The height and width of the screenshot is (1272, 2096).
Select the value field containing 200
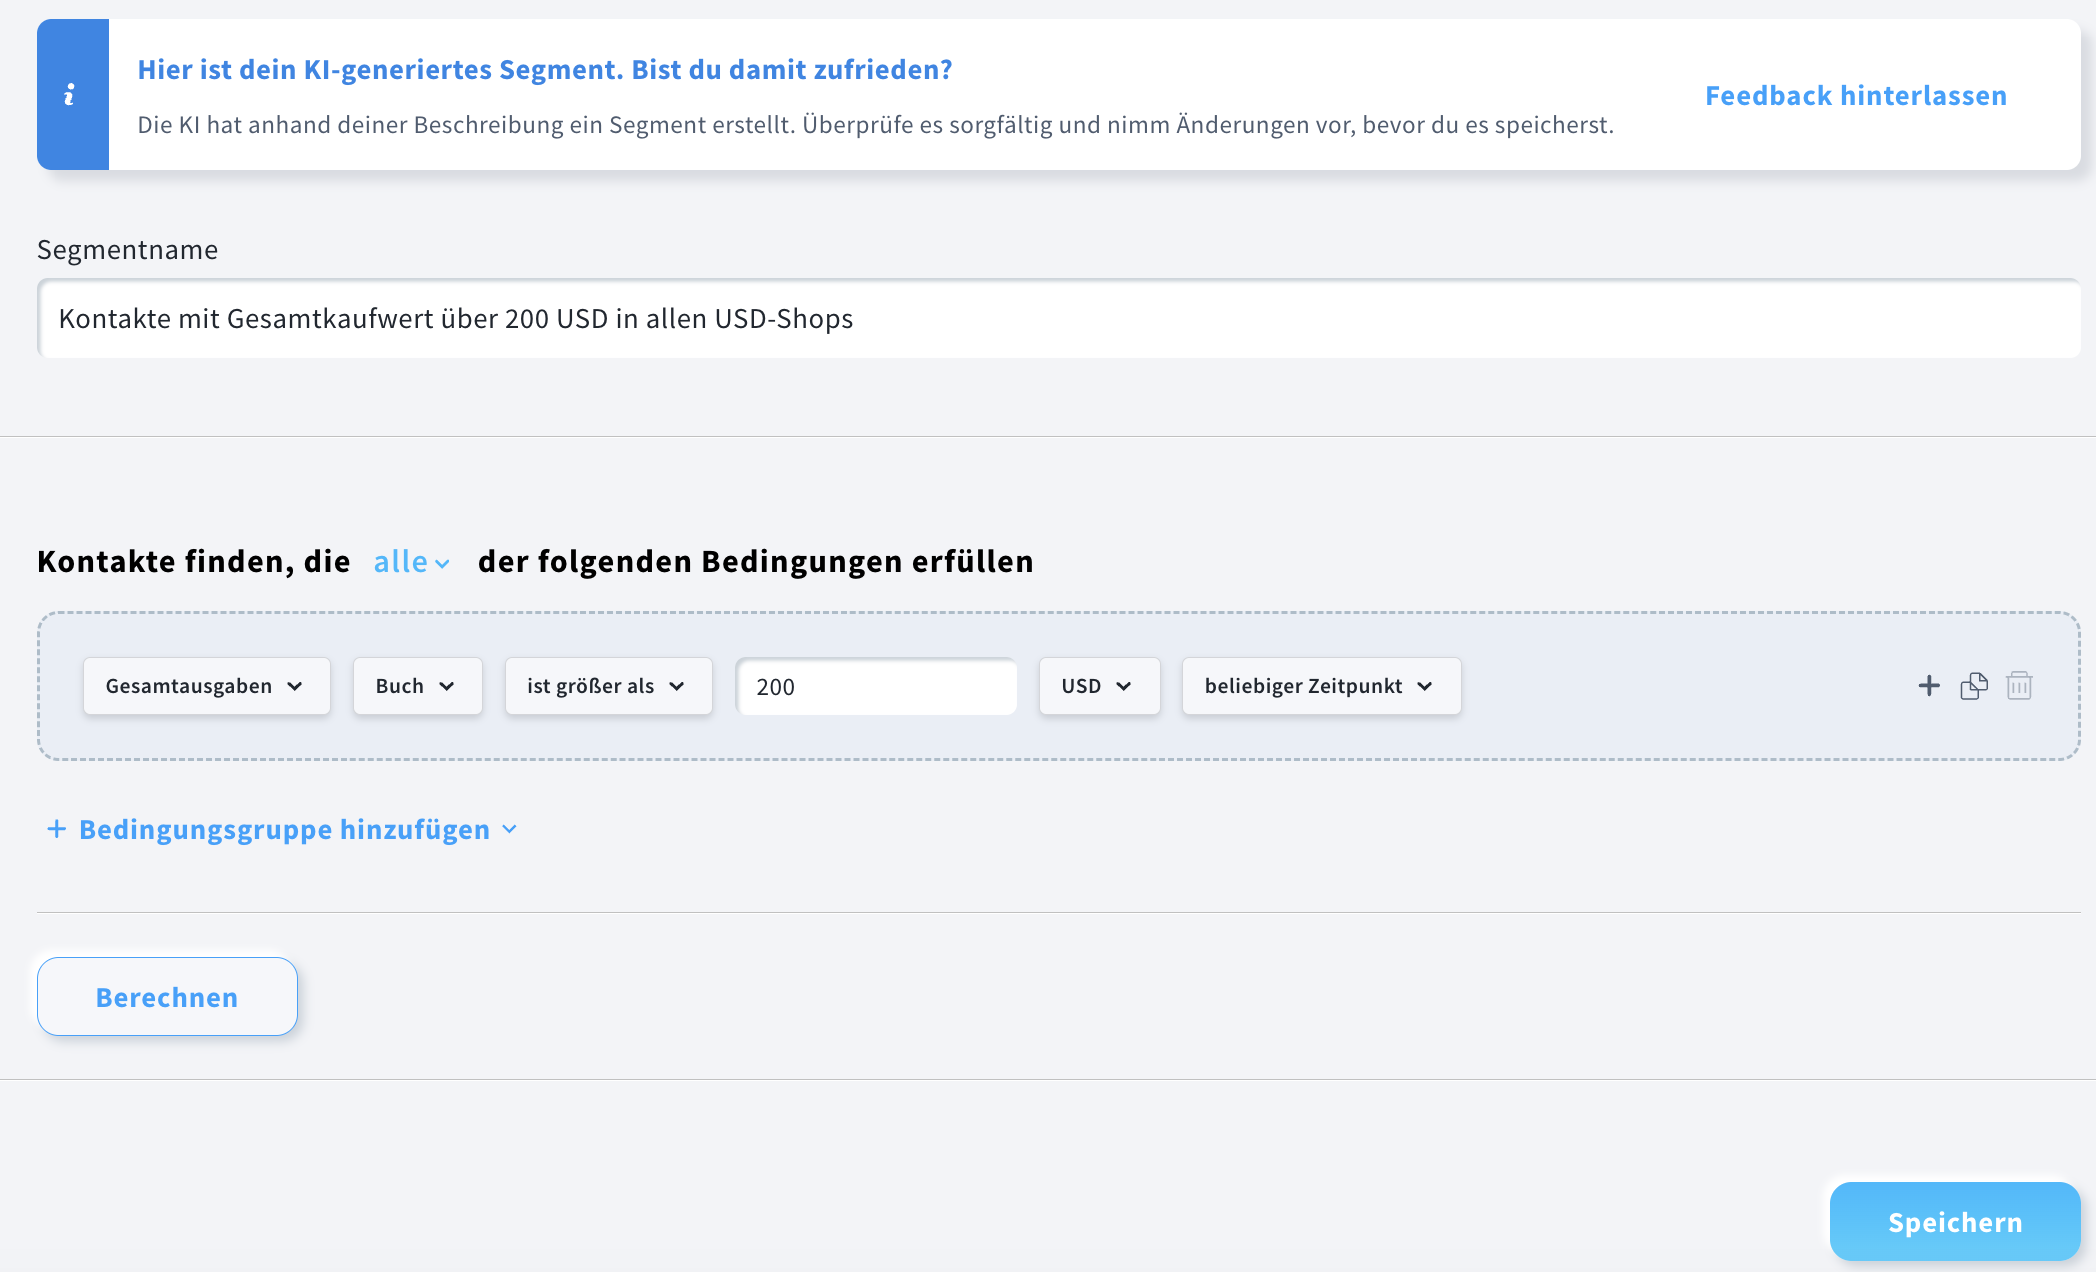876,686
